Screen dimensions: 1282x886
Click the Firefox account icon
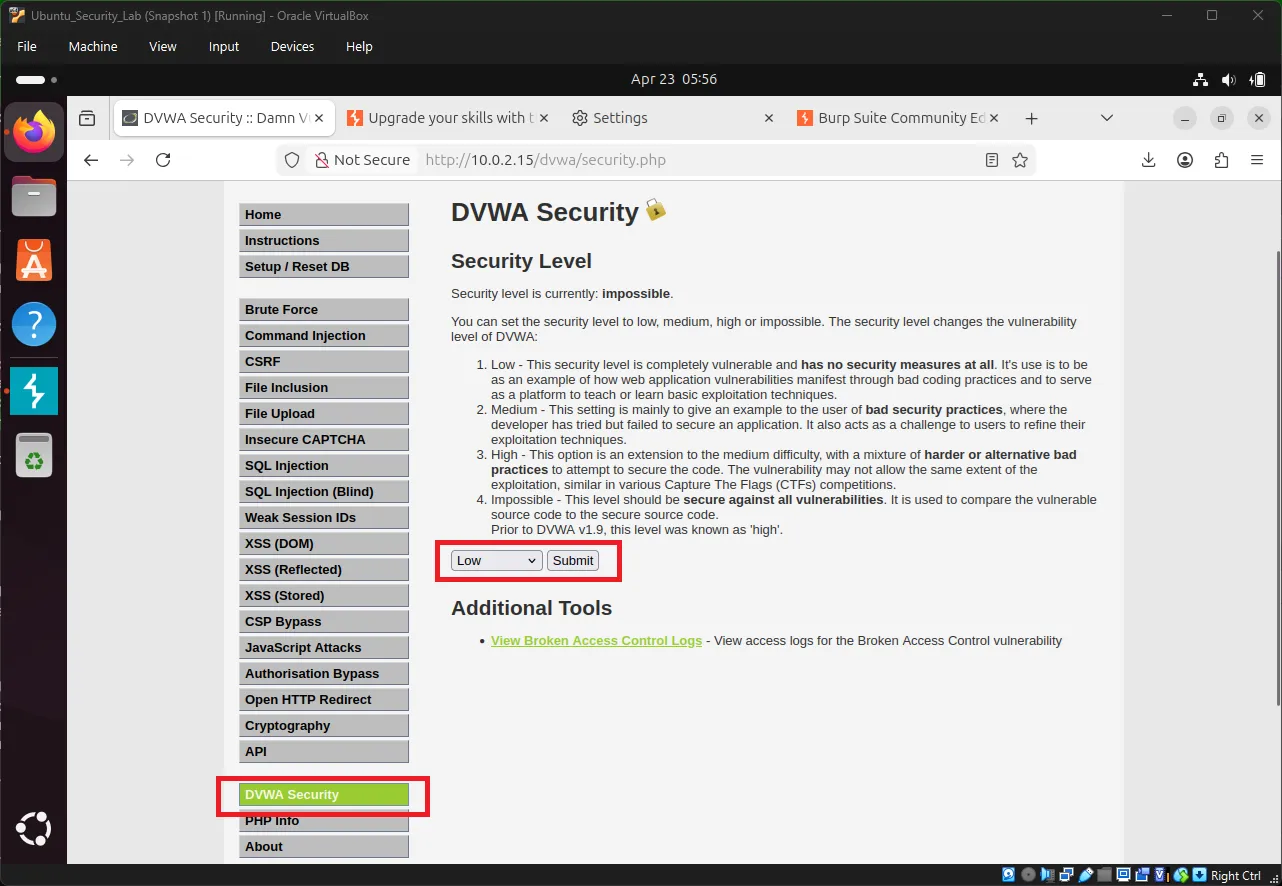tap(1184, 160)
